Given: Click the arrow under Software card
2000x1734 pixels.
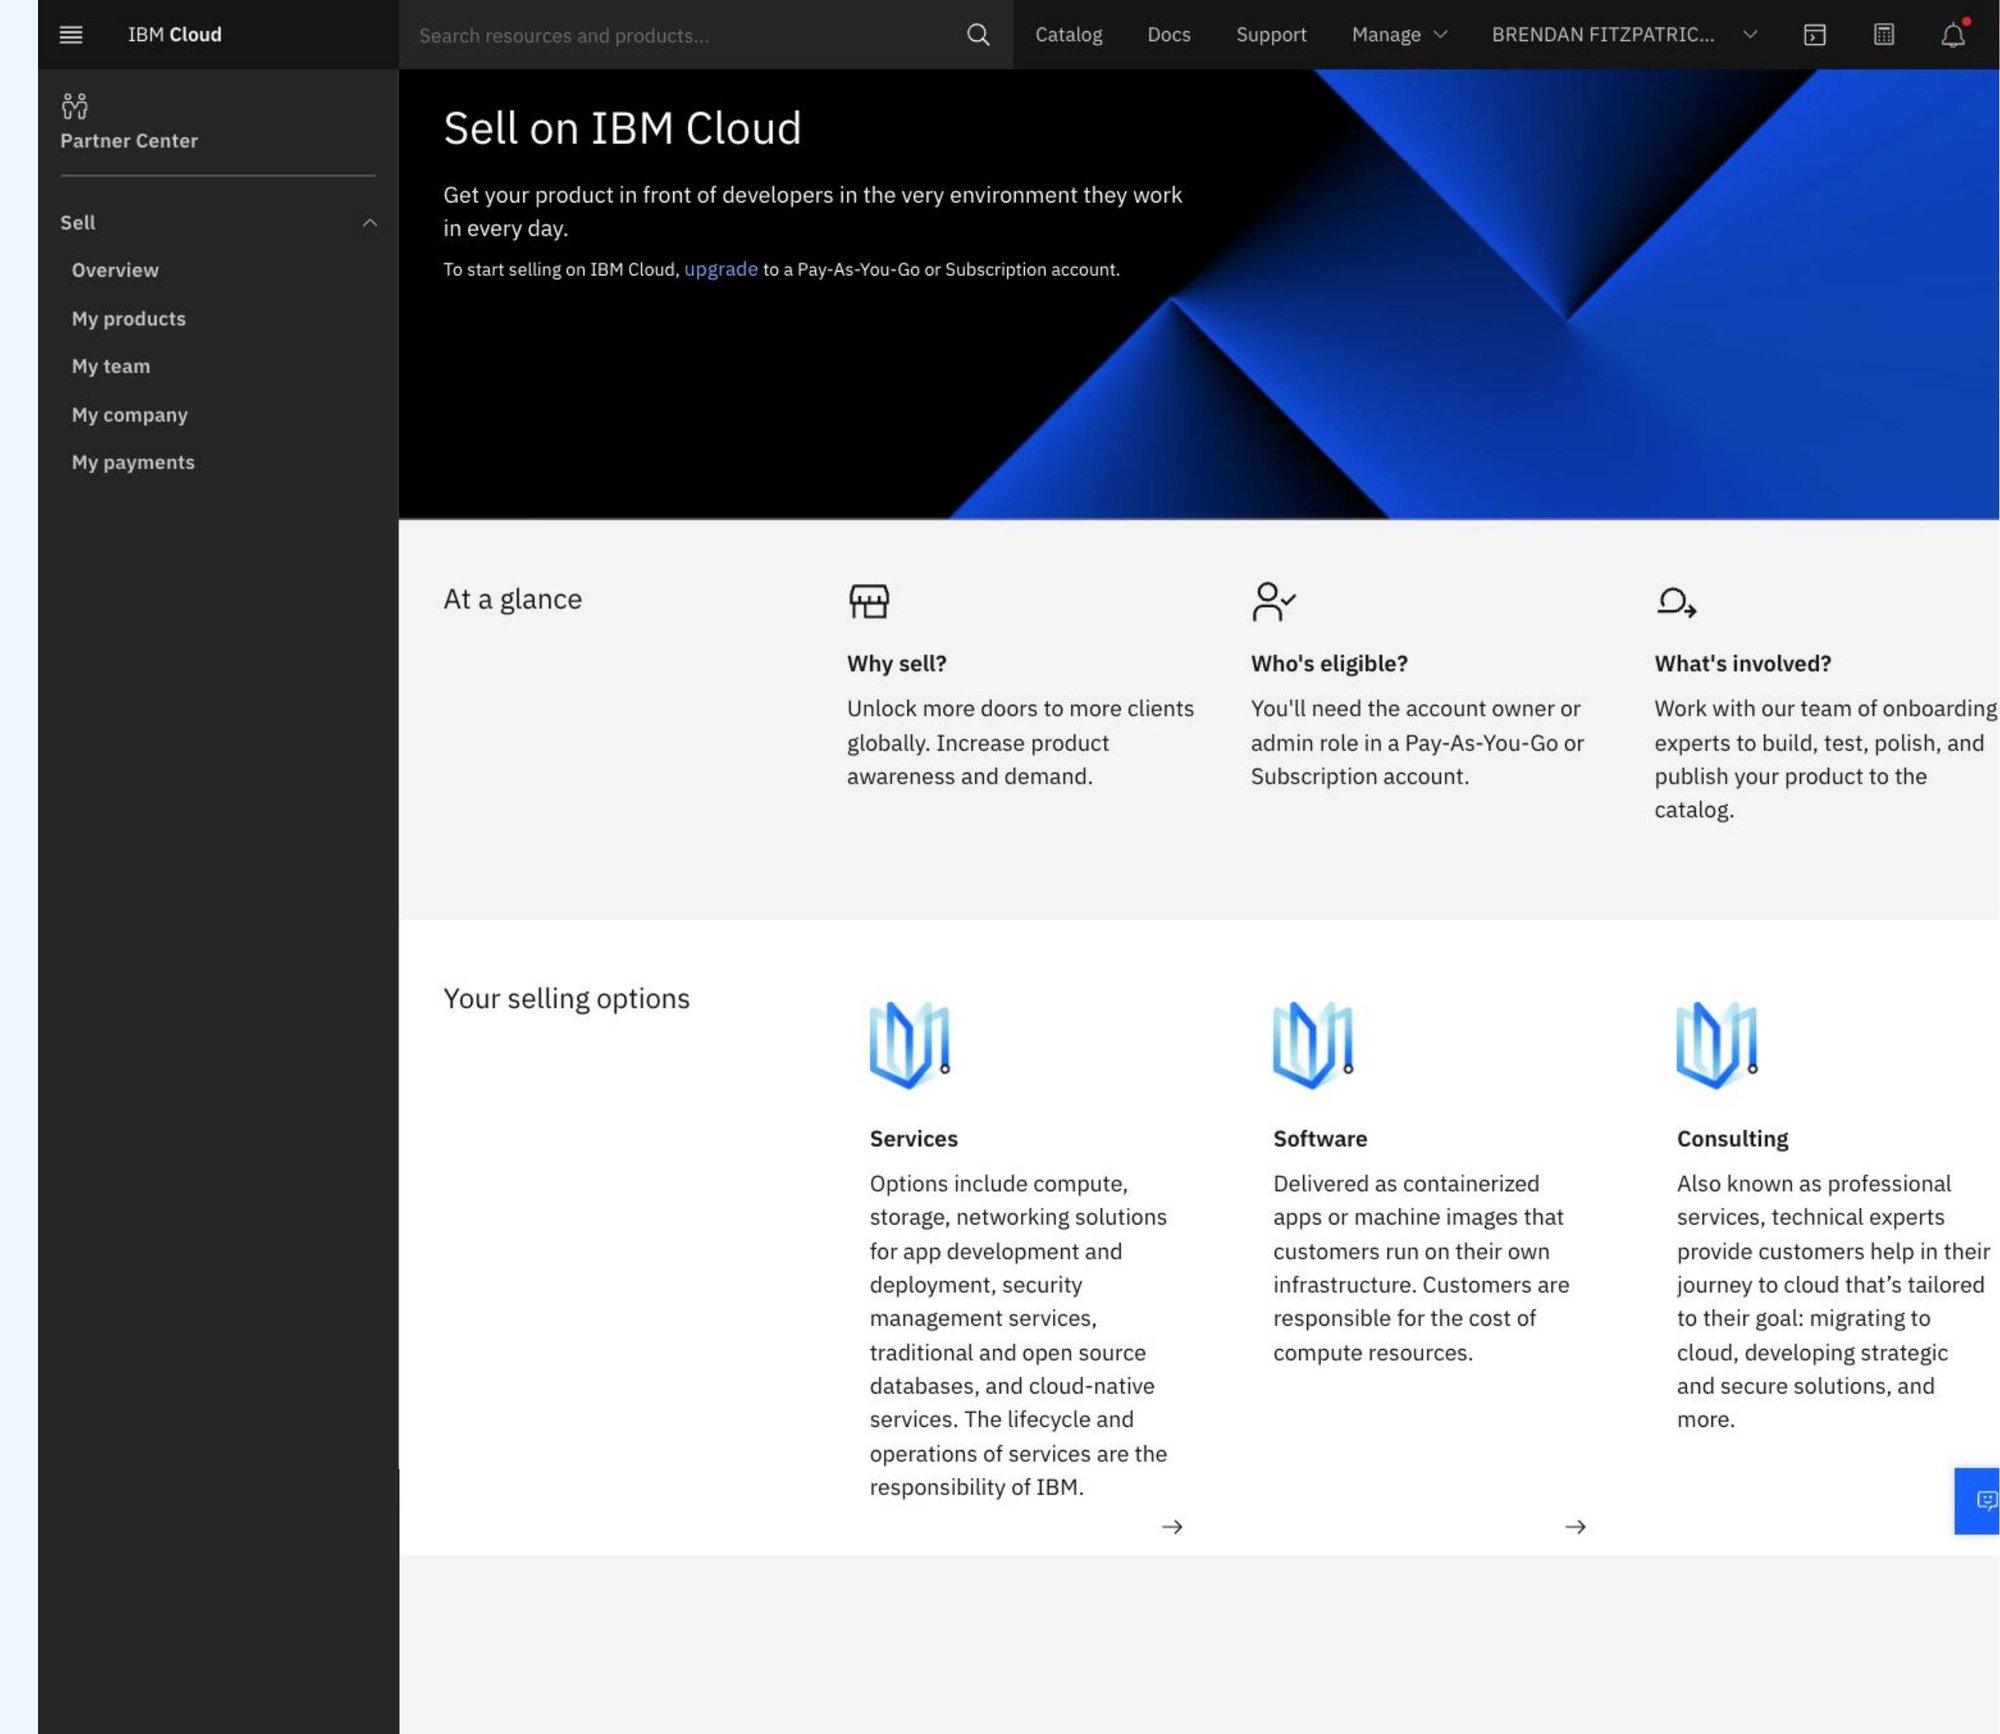Looking at the screenshot, I should 1575,1527.
